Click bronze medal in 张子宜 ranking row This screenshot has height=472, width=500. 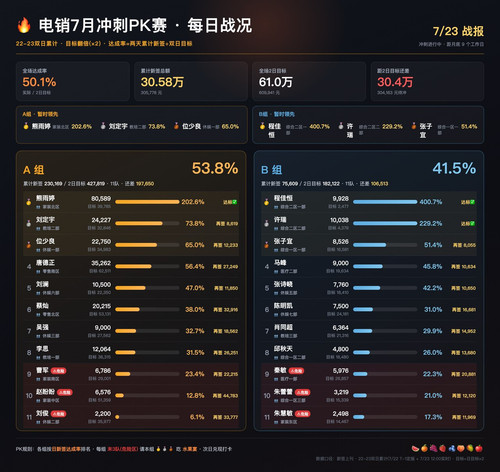pos(267,245)
